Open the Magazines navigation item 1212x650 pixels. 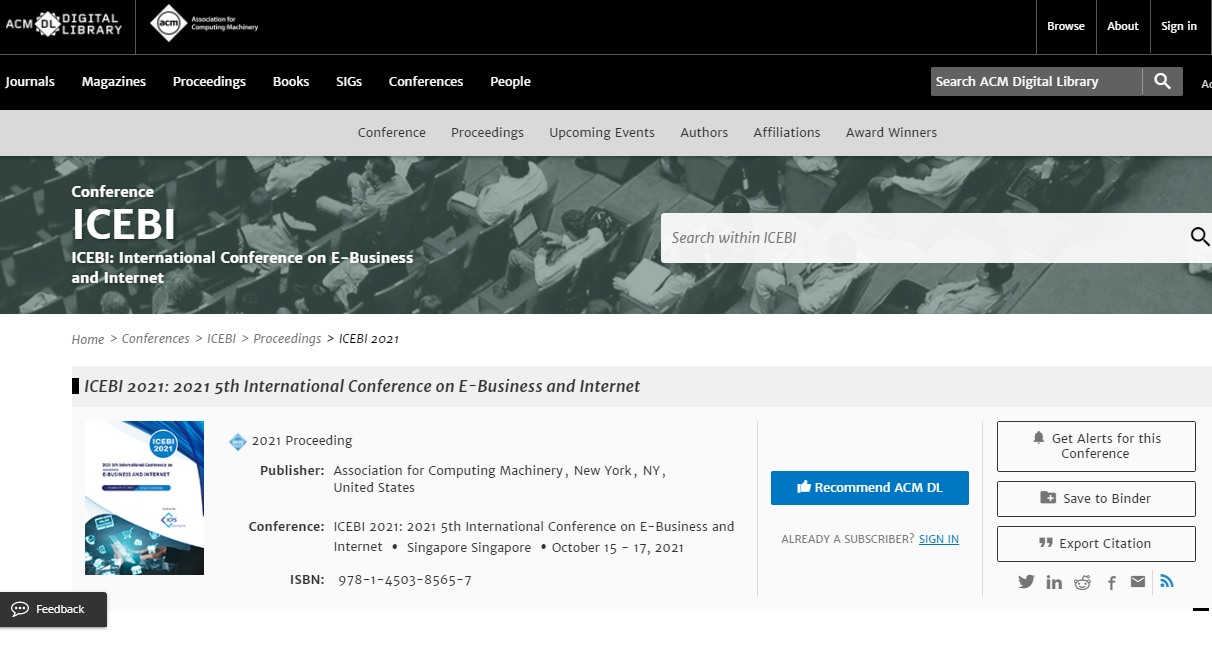click(x=114, y=82)
